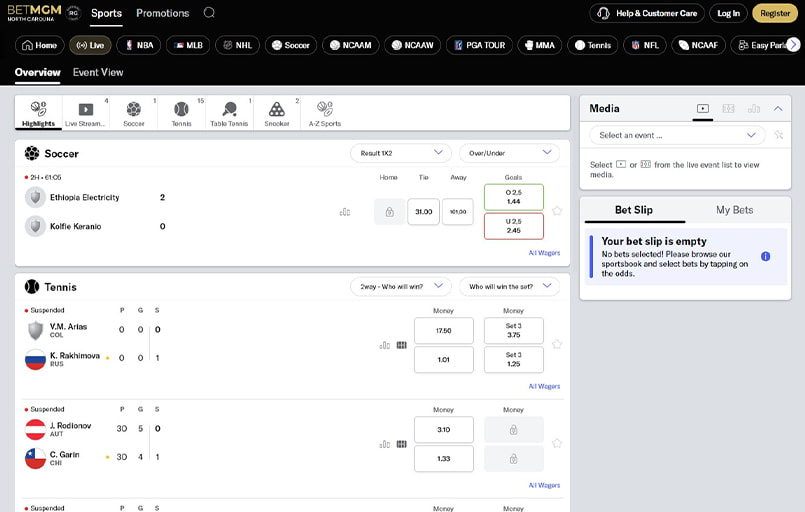Favorite the Arias vs Rakhimova match star

tap(557, 344)
